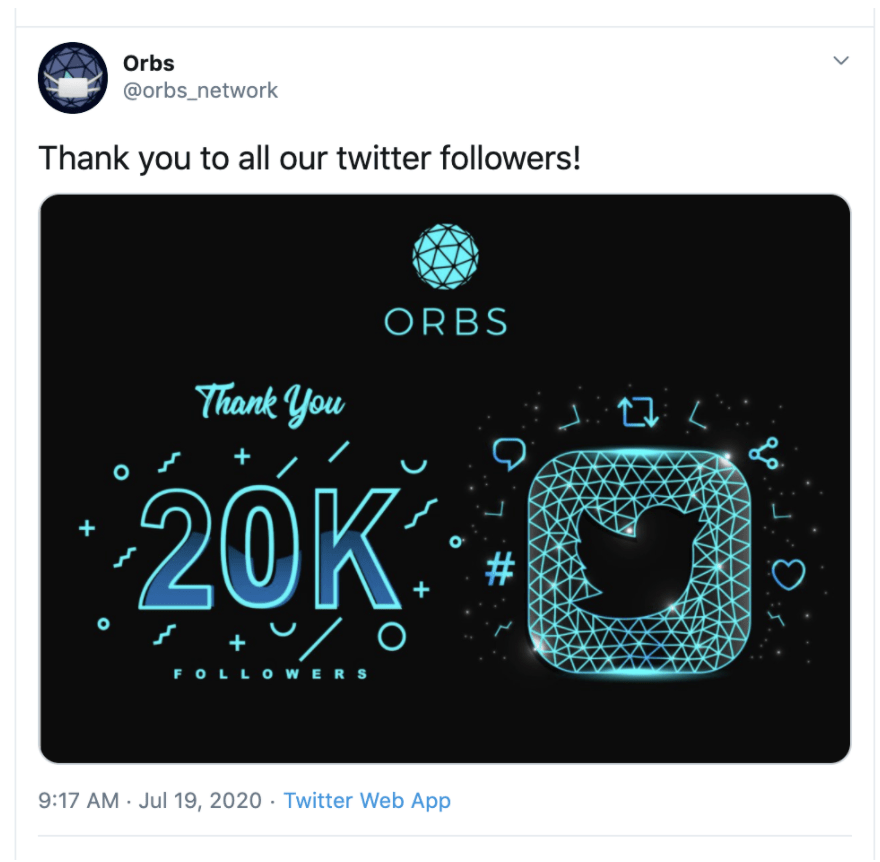
Task: Click the teal Orbs sphere logo
Action: [445, 256]
